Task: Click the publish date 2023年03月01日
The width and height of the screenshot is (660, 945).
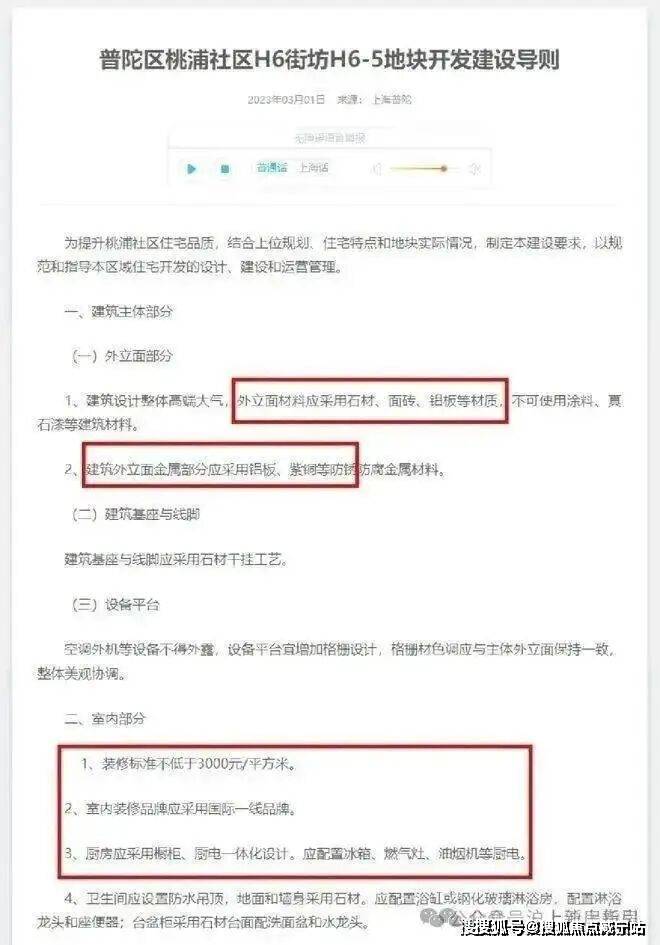Action: point(286,99)
